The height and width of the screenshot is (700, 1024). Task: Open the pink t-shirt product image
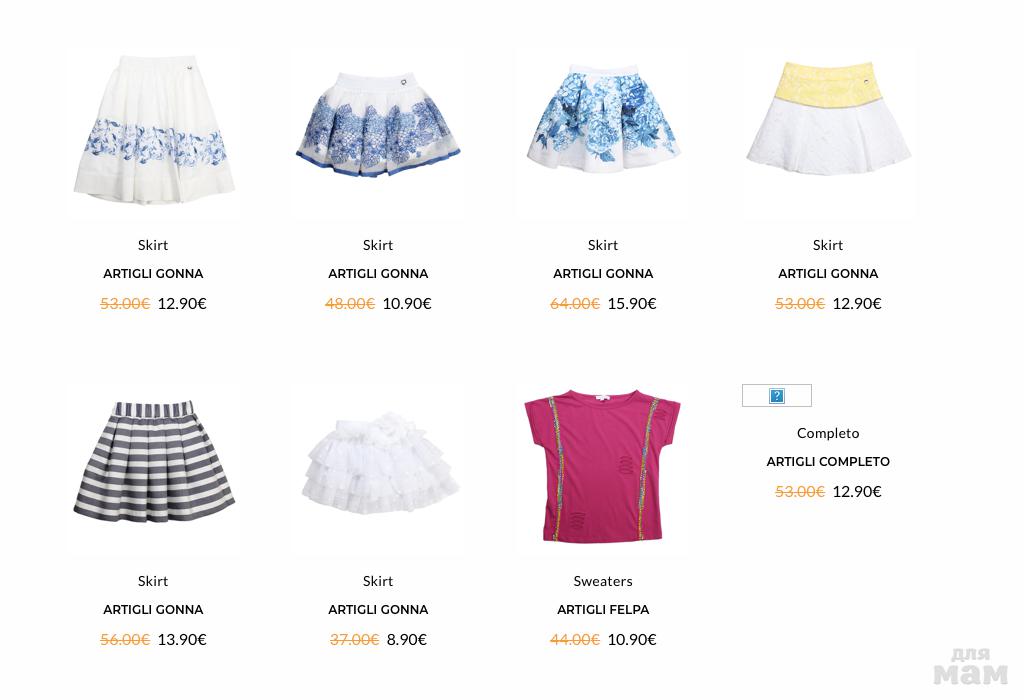(603, 466)
